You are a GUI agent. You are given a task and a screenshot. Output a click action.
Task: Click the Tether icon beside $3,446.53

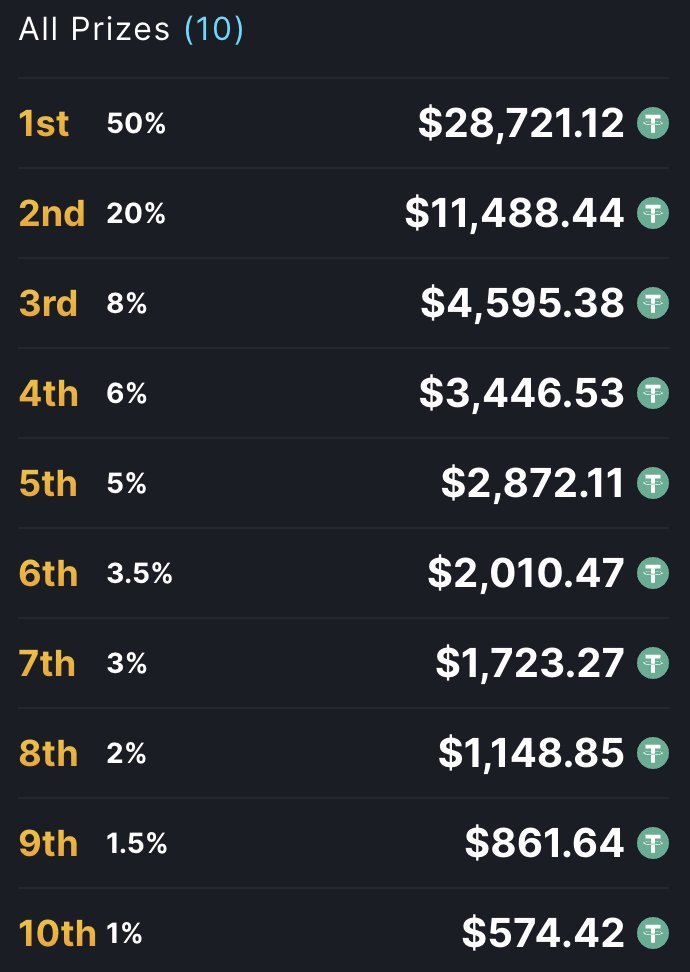pyautogui.click(x=653, y=393)
